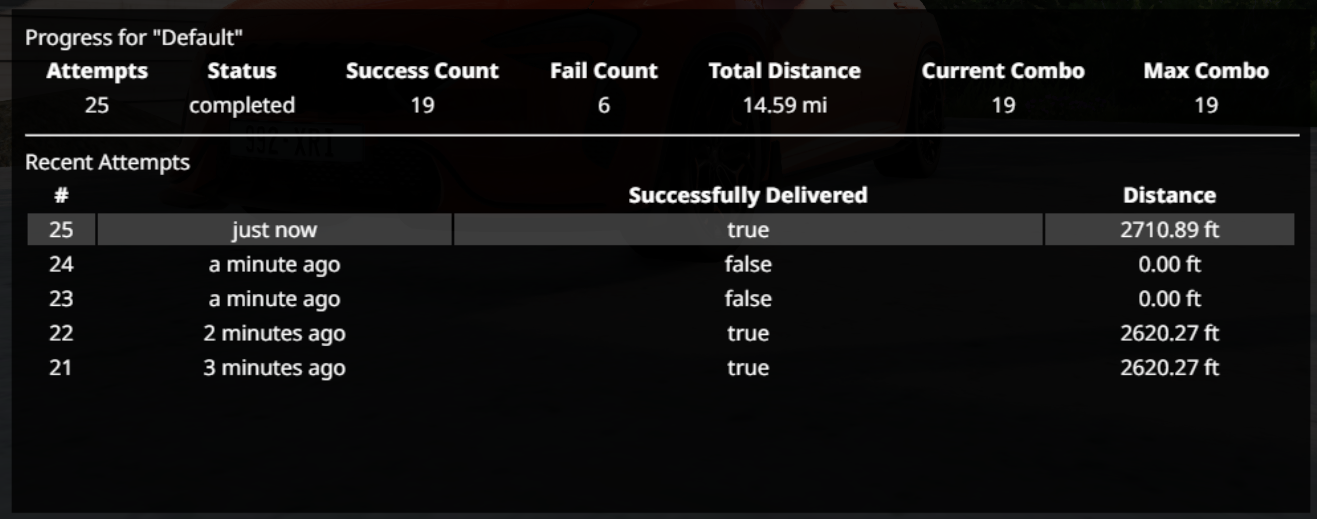
Task: Click the Success Count header
Action: pyautogui.click(x=422, y=71)
